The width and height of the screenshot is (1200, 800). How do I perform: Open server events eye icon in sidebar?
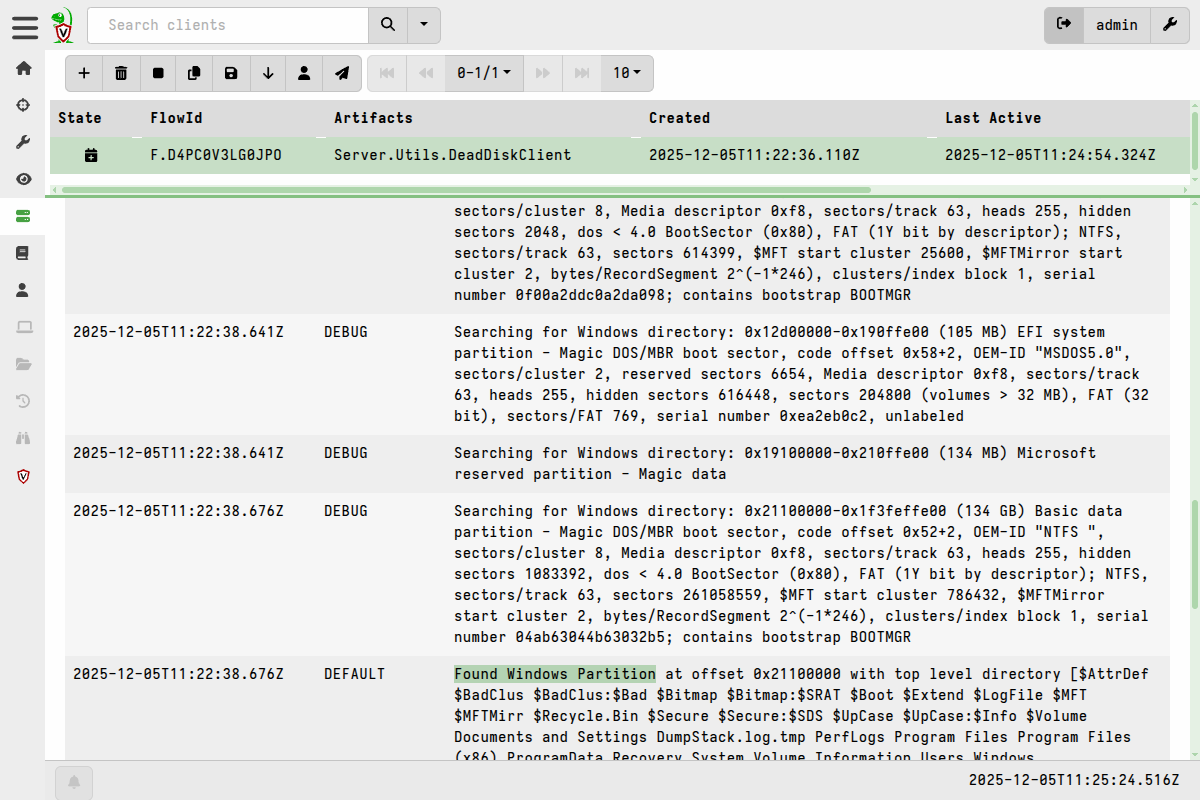tap(23, 179)
